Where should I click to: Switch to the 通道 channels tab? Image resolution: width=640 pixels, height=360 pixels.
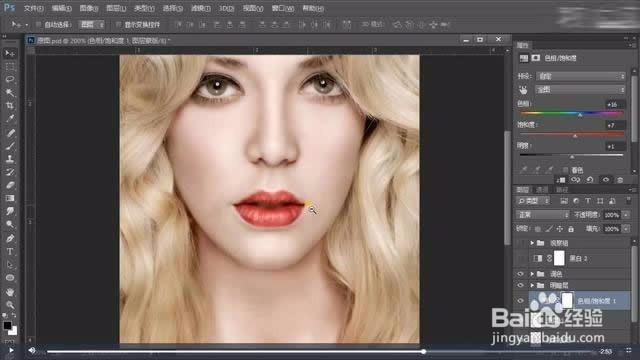coord(542,189)
